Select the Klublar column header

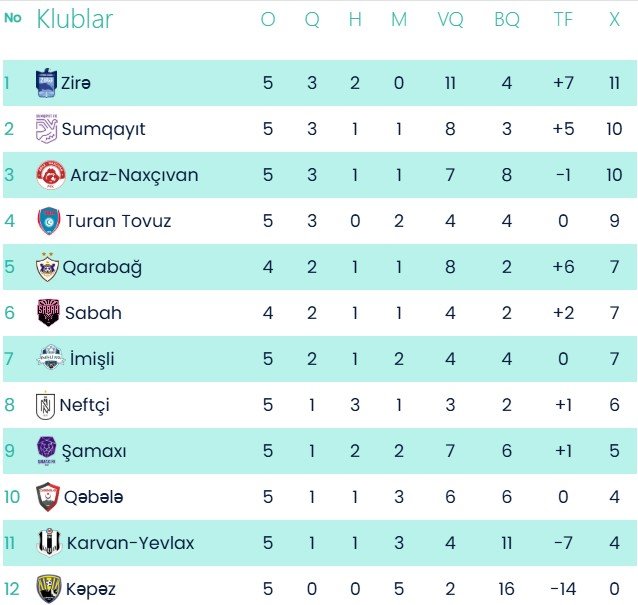tap(74, 19)
